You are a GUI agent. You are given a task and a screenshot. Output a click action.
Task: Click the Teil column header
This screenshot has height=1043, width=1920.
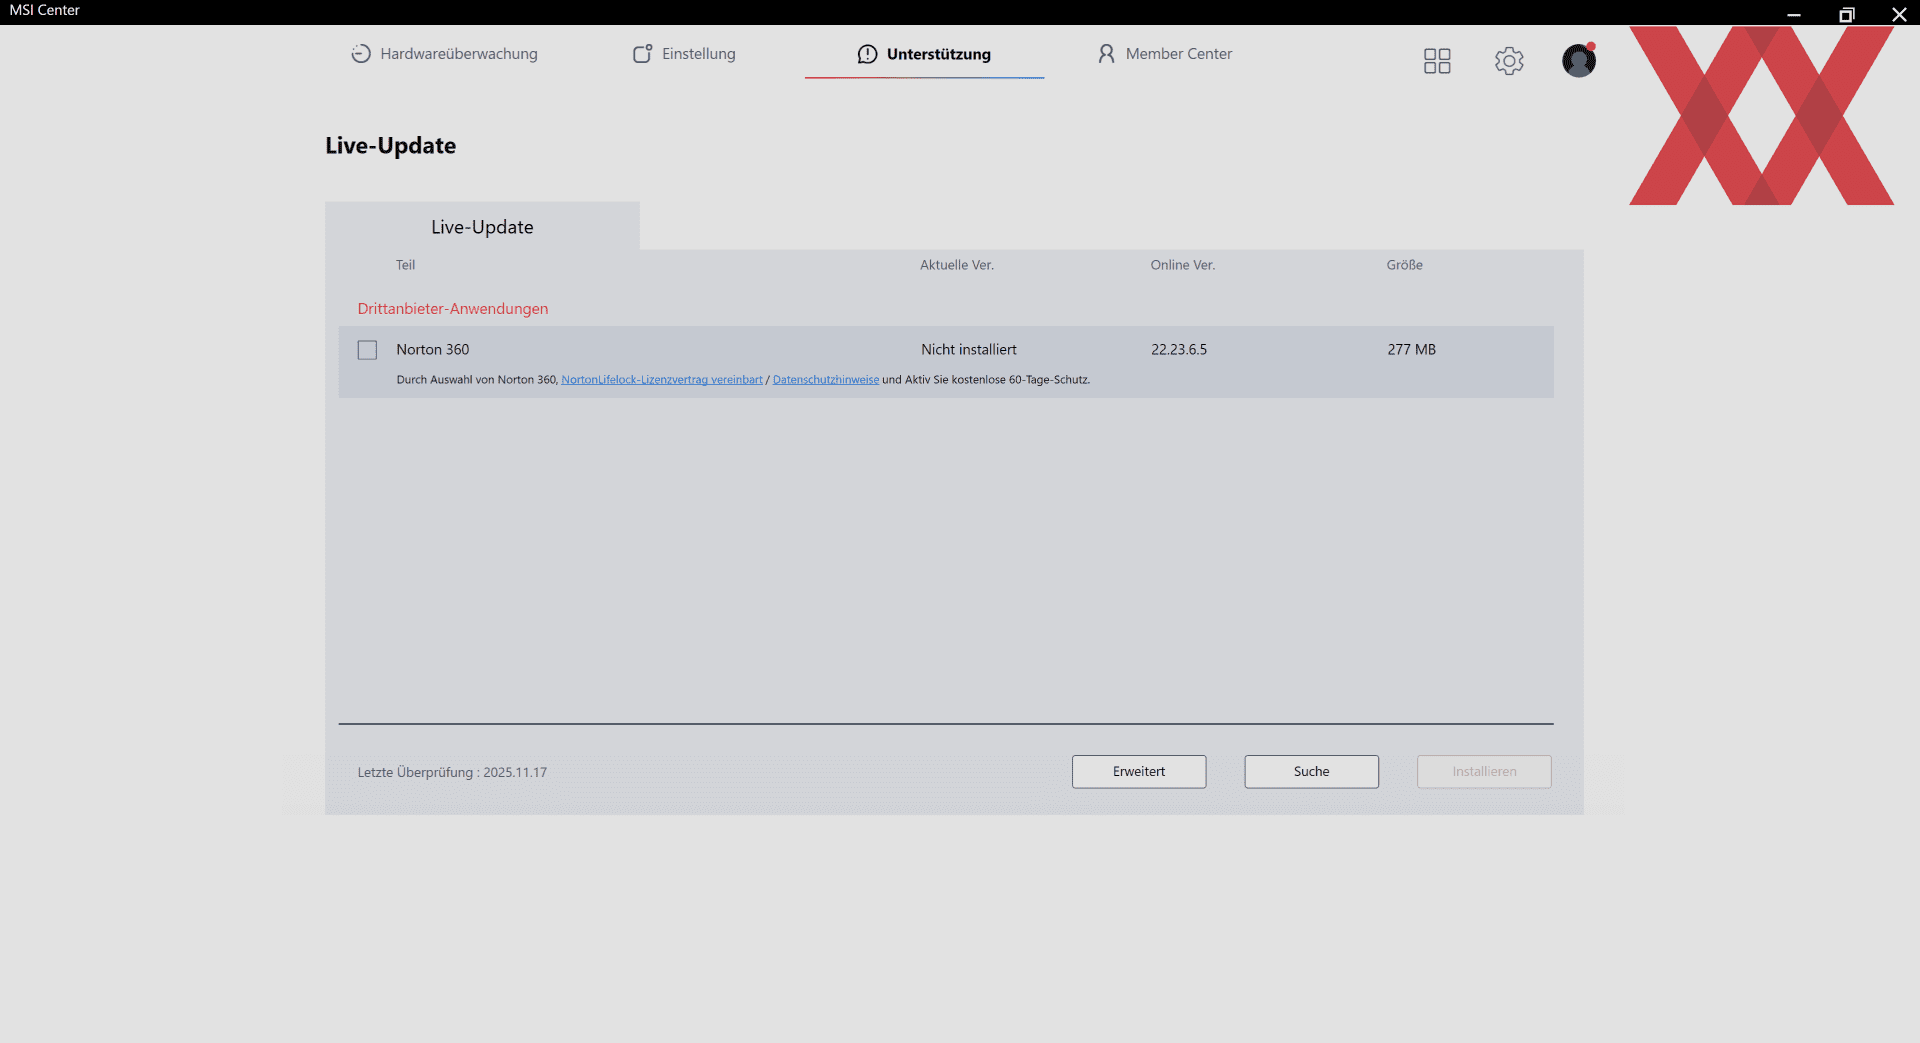point(405,265)
